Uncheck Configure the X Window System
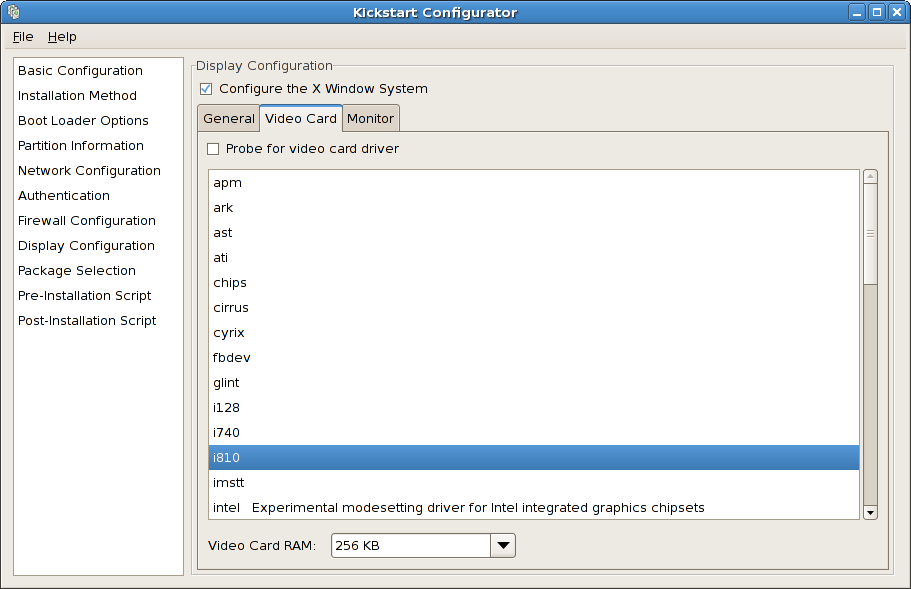 [206, 88]
